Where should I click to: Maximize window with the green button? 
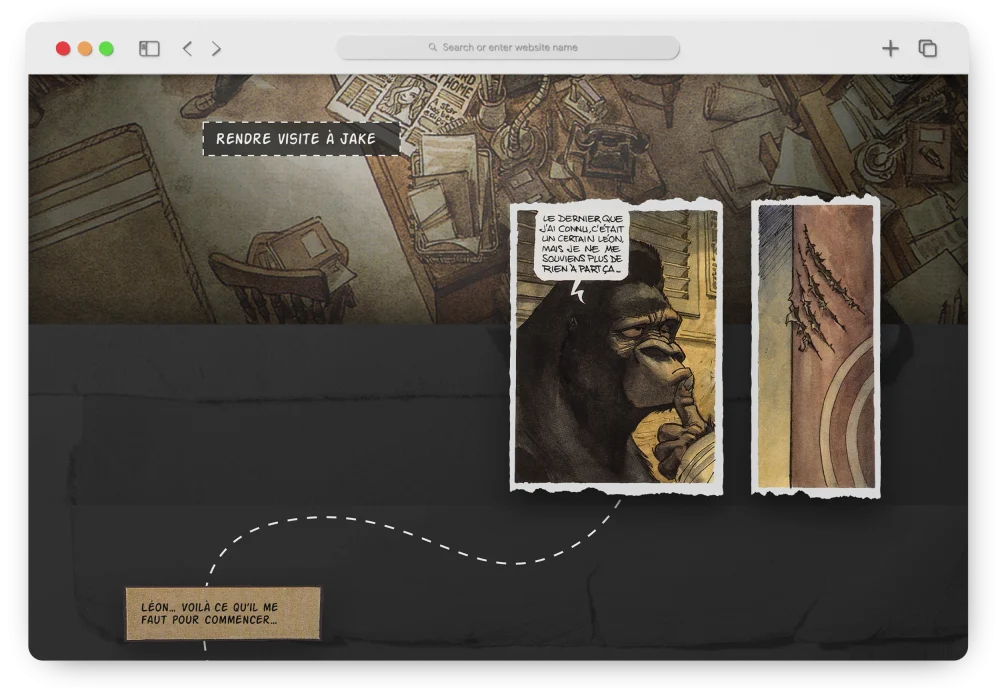coord(107,48)
